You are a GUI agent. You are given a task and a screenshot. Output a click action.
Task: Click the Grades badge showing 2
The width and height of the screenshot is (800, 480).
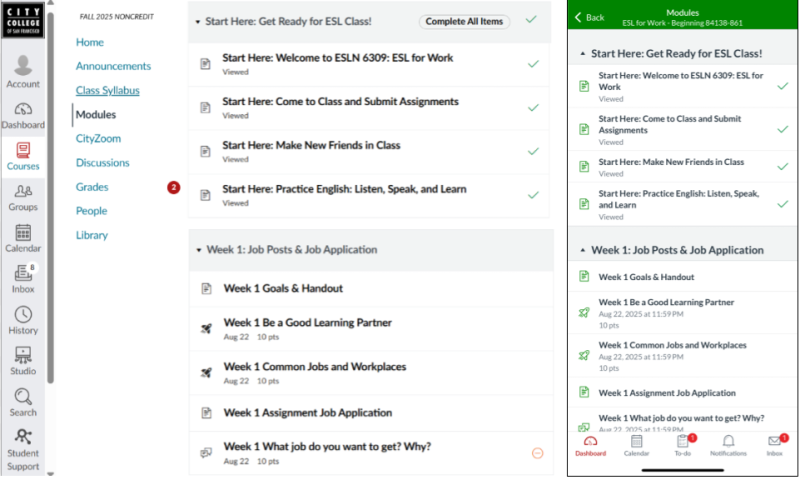pyautogui.click(x=173, y=187)
